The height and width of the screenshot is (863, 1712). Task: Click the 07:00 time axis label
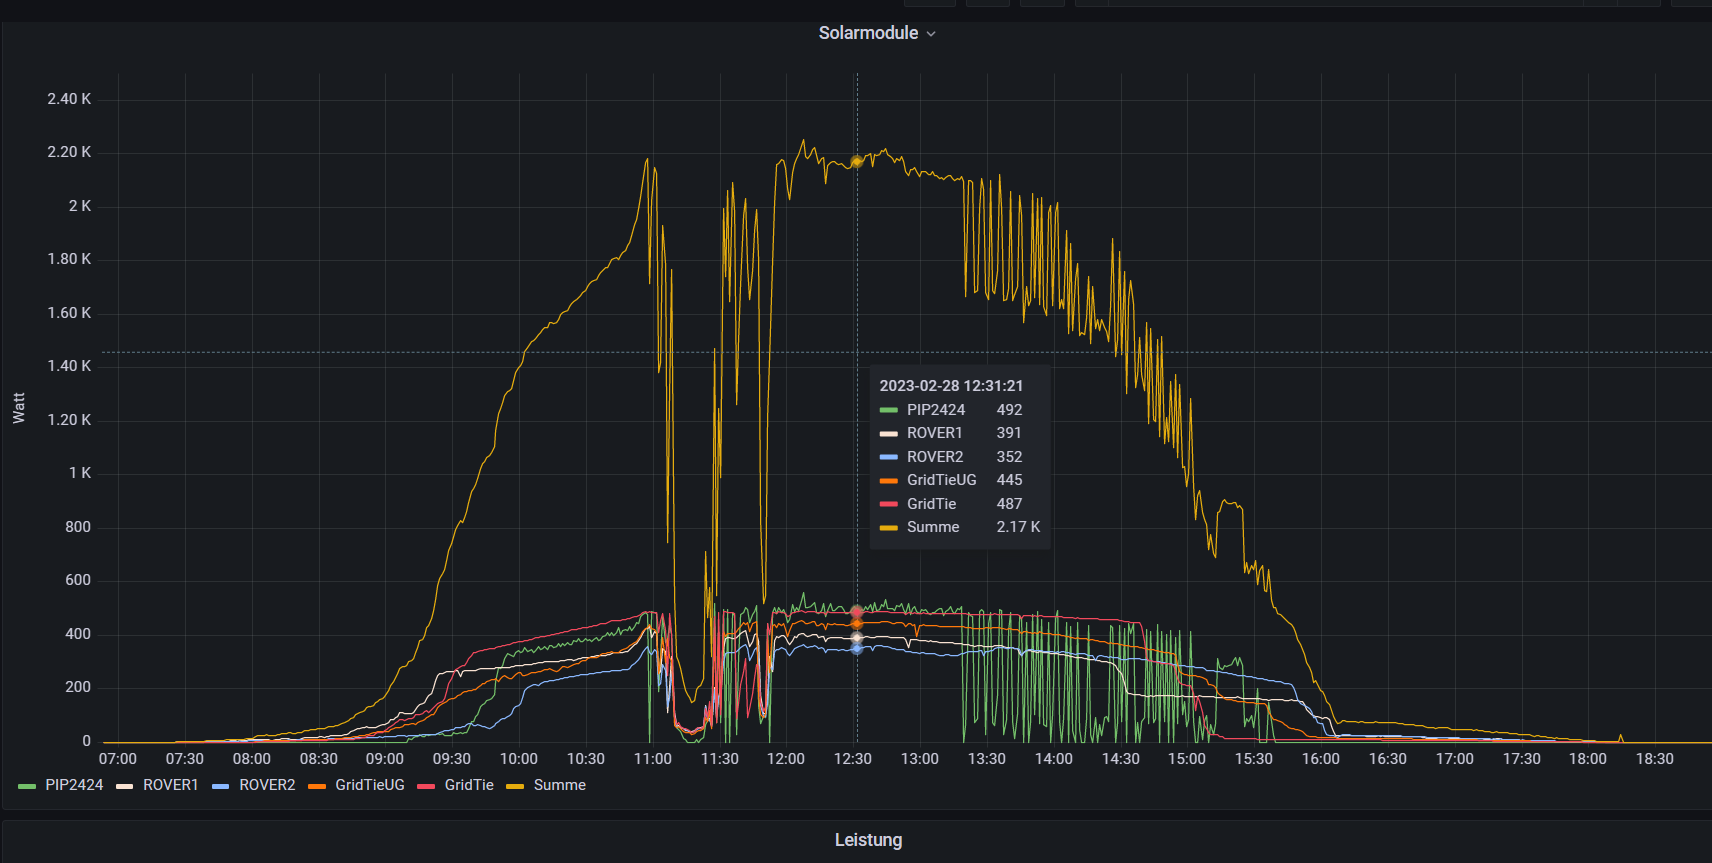[x=118, y=759]
